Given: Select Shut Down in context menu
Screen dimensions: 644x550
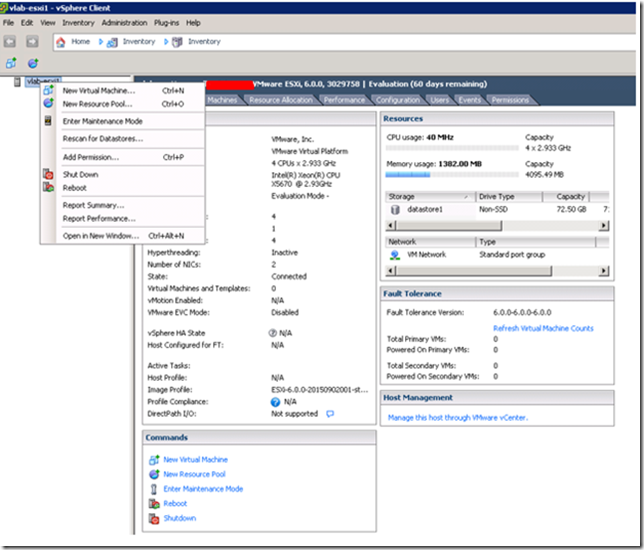Looking at the screenshot, I should 123,175.
